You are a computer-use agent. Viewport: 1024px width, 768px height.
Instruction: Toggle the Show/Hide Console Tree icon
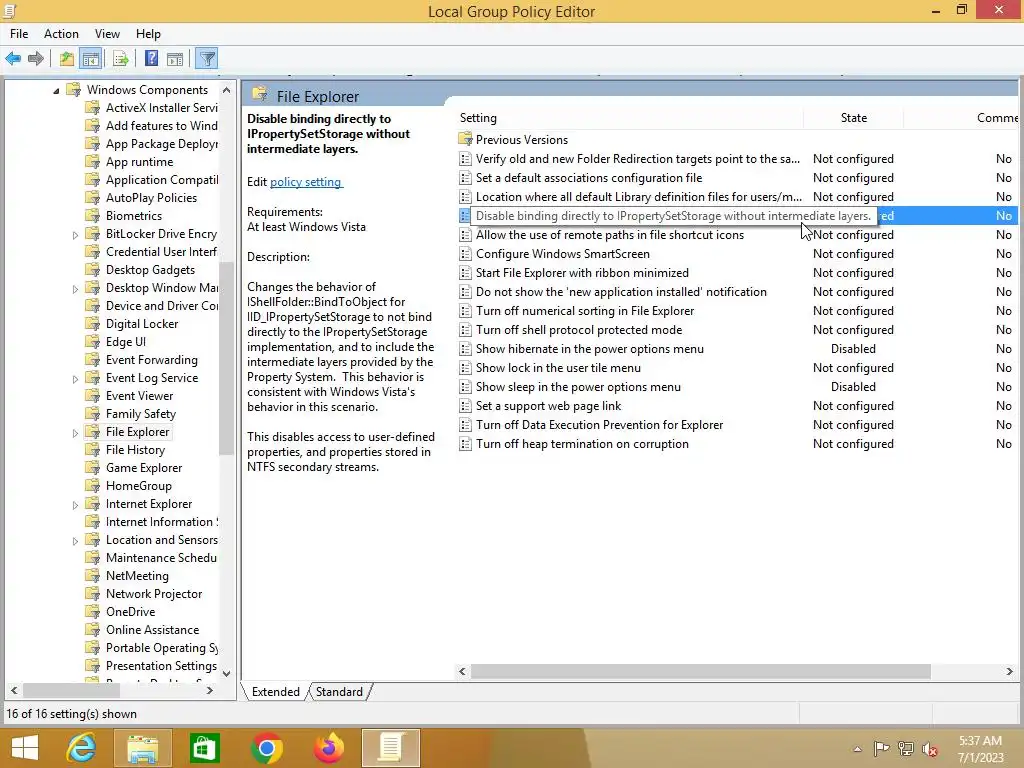click(91, 59)
